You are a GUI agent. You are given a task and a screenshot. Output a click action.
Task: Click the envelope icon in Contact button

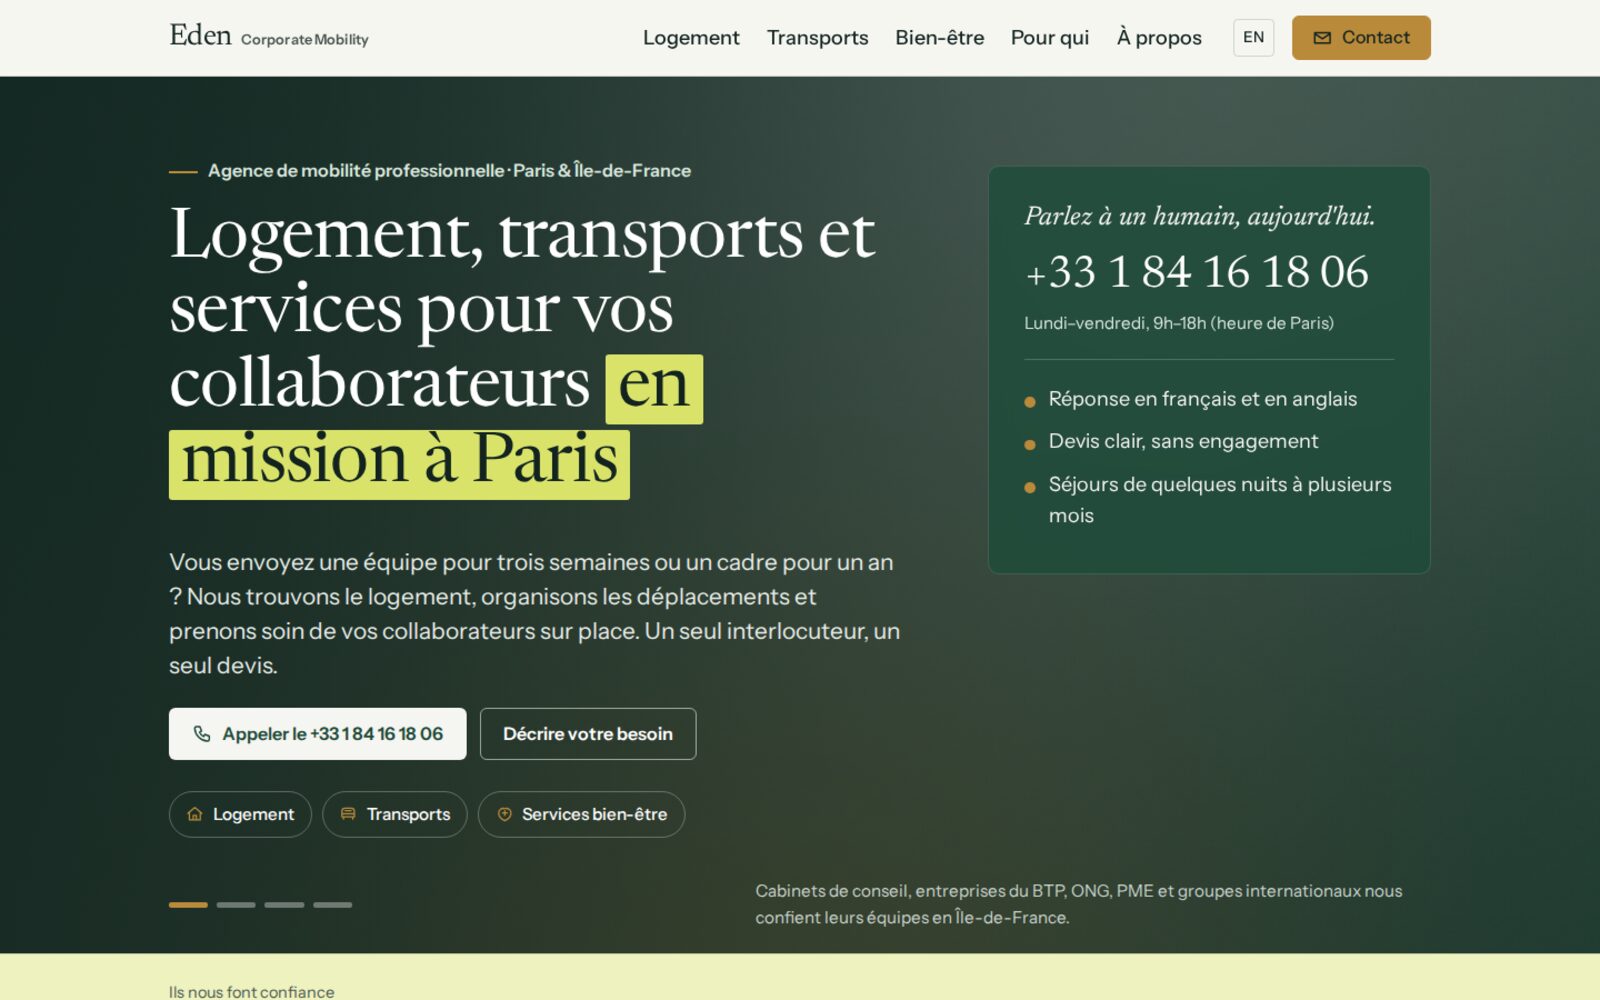click(x=1322, y=38)
